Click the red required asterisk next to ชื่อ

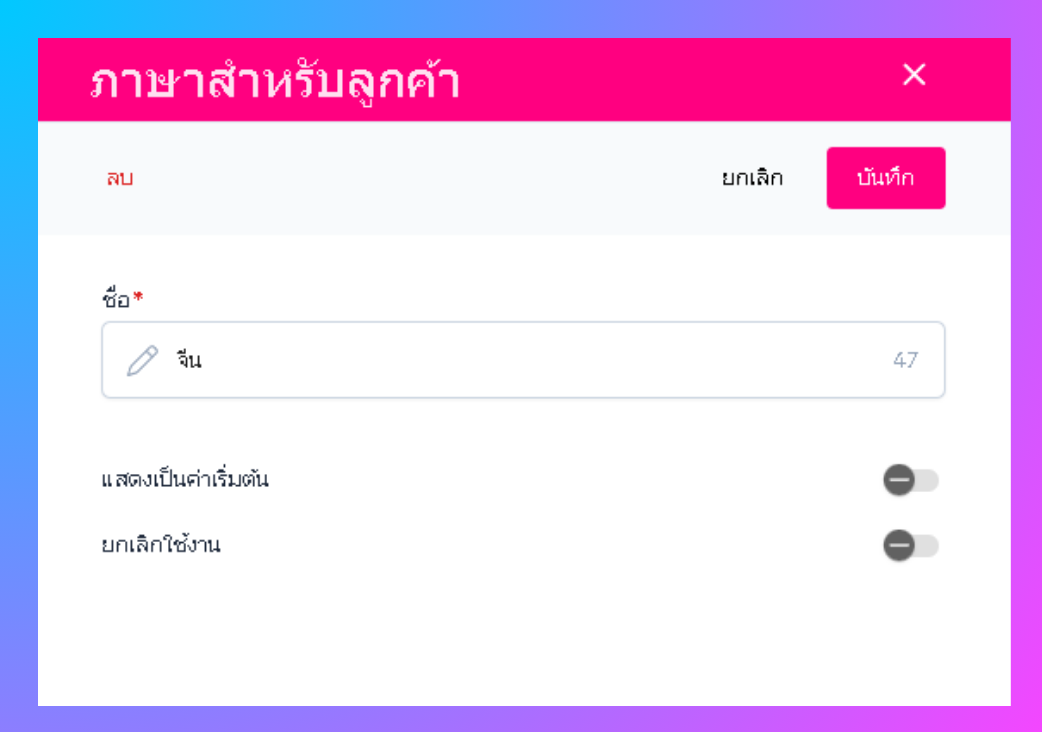click(138, 298)
